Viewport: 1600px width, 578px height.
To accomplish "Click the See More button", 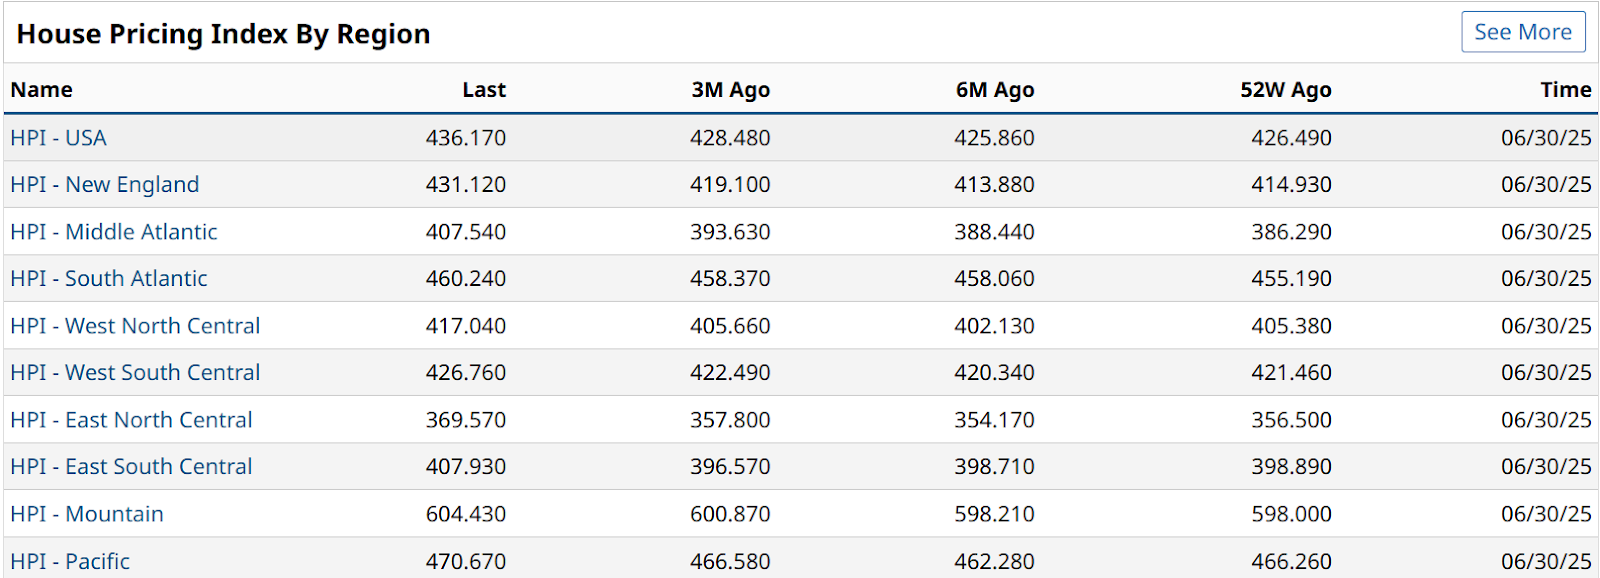I will pos(1522,32).
